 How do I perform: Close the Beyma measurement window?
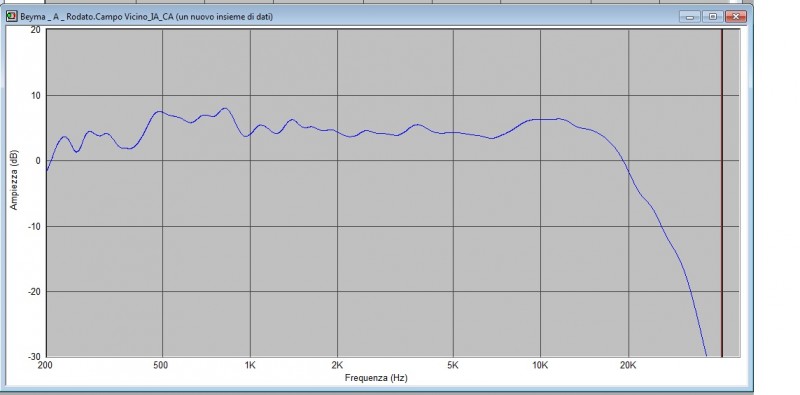[x=736, y=17]
